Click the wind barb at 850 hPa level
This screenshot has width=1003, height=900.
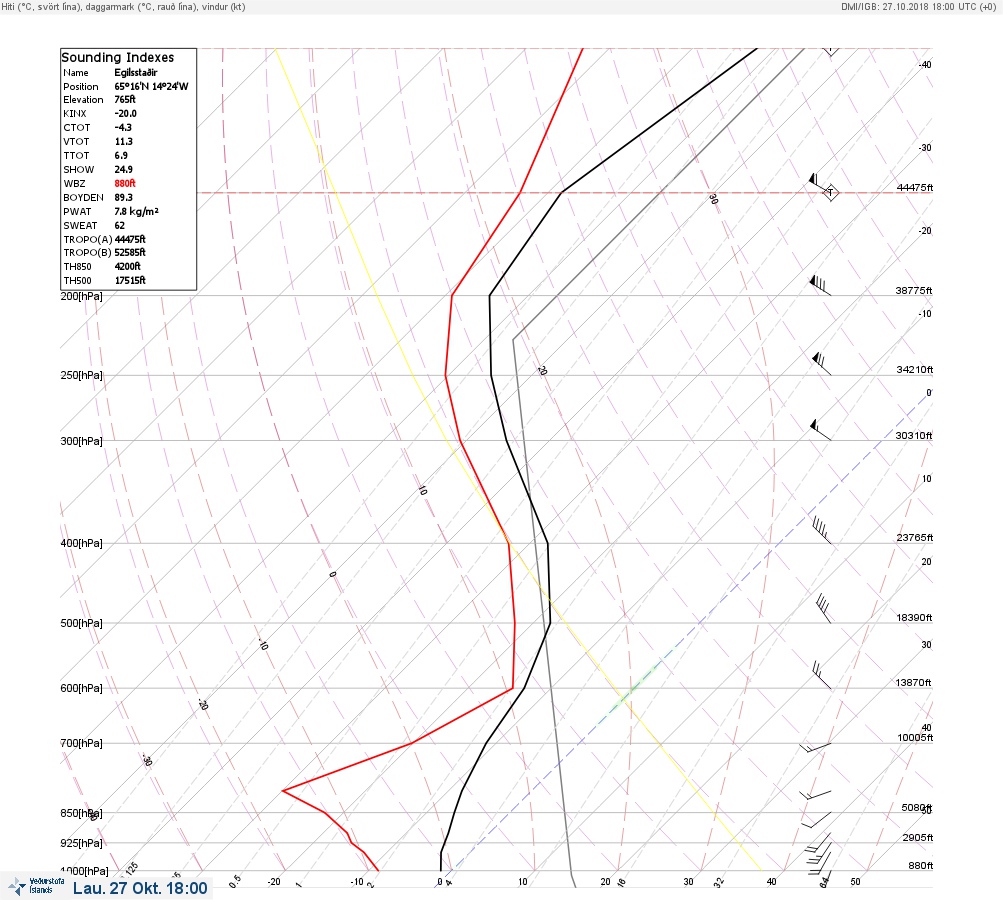tap(816, 820)
